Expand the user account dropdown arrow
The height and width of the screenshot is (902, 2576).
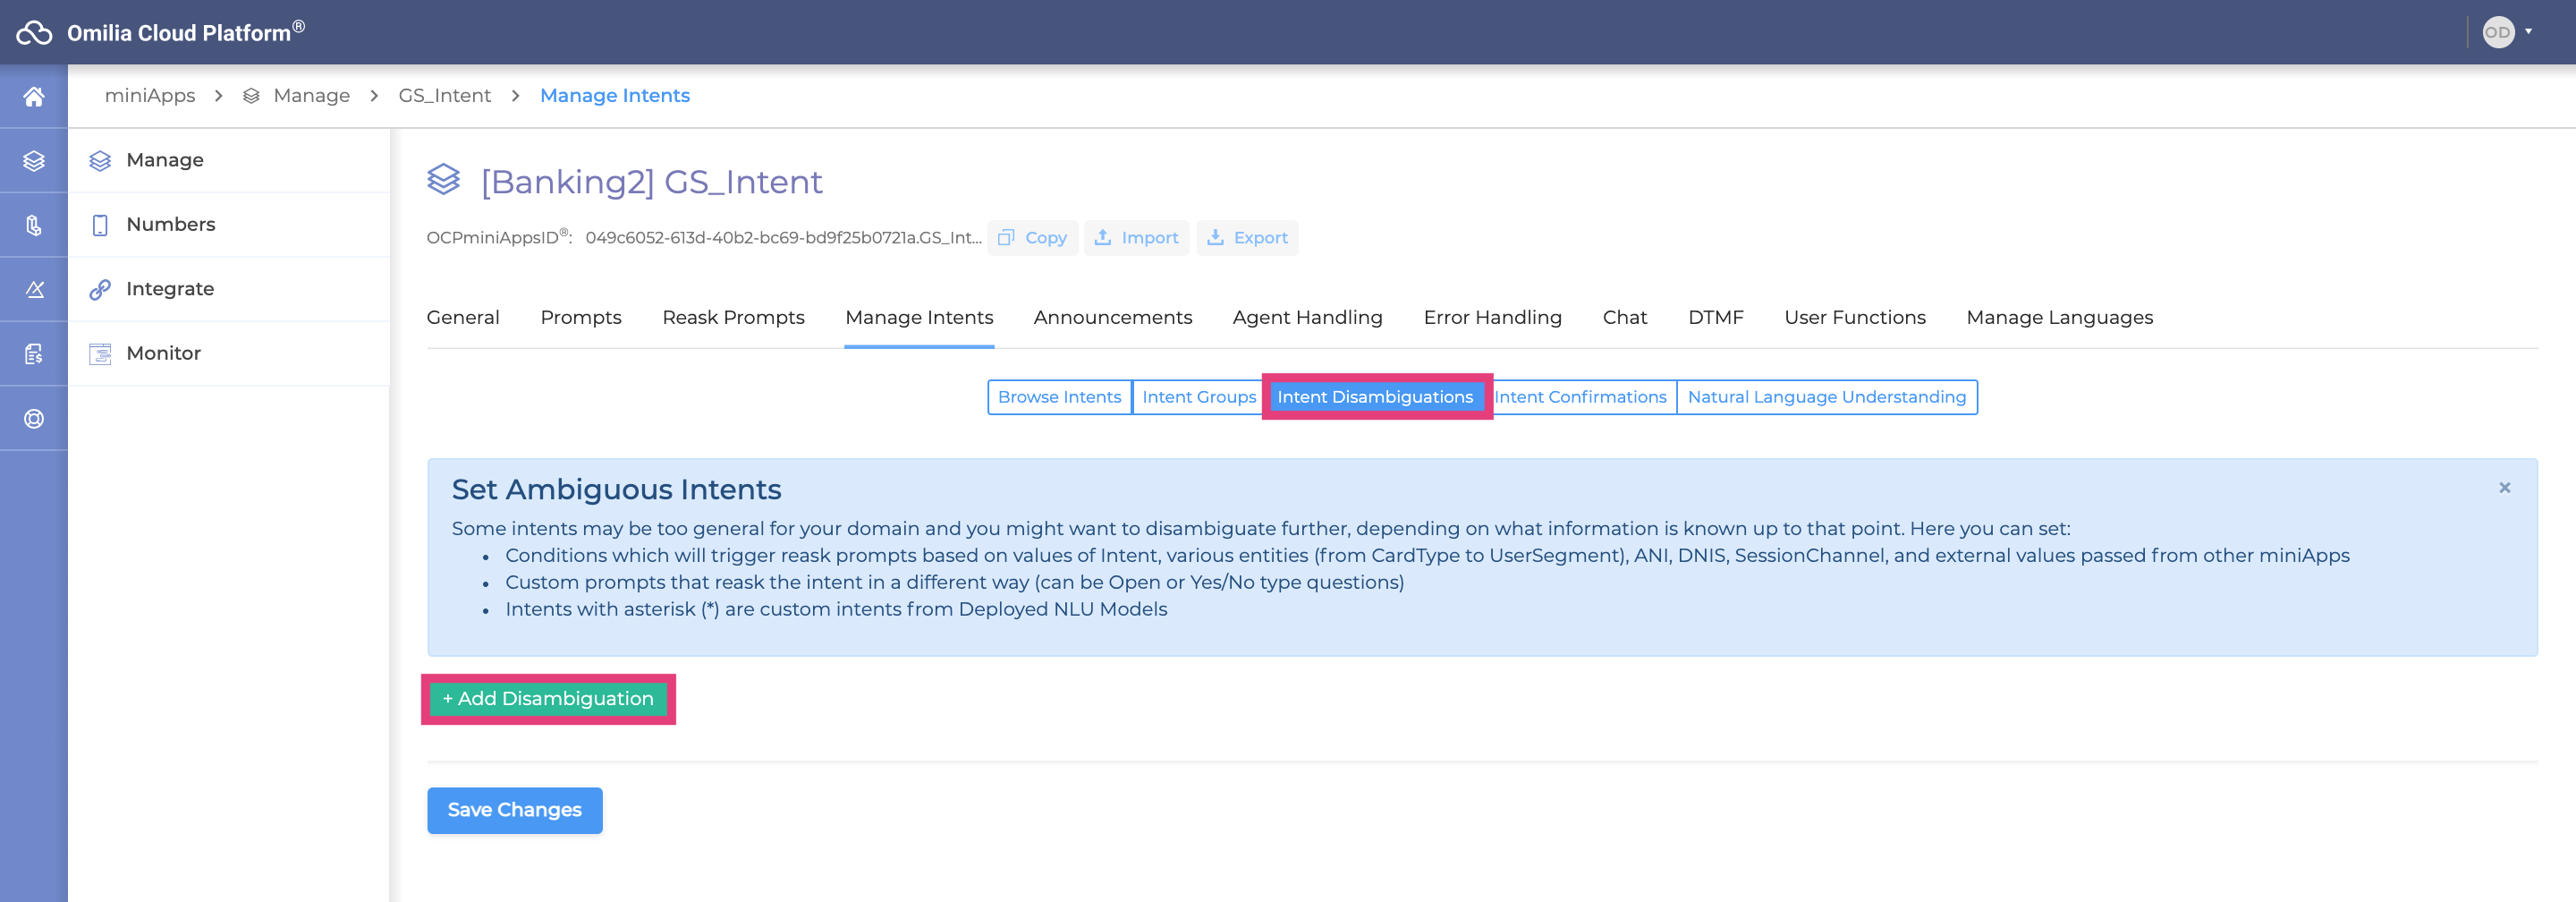click(2528, 32)
